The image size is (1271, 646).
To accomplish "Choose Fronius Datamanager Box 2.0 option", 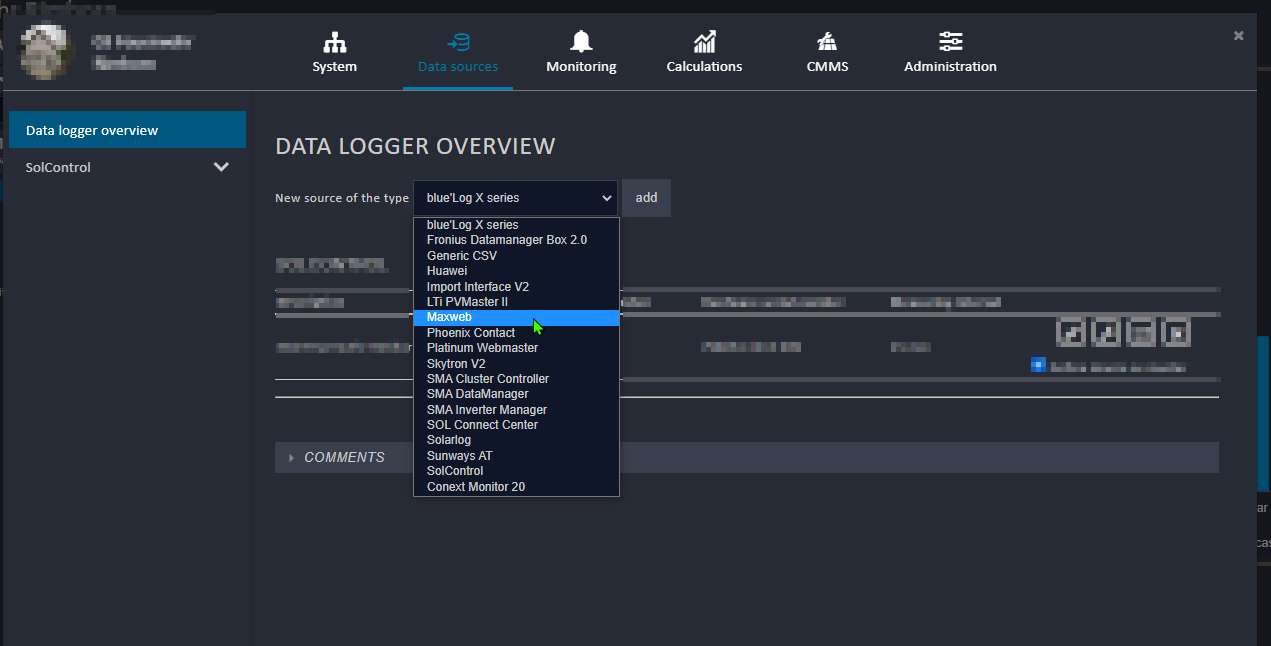I will click(x=516, y=240).
